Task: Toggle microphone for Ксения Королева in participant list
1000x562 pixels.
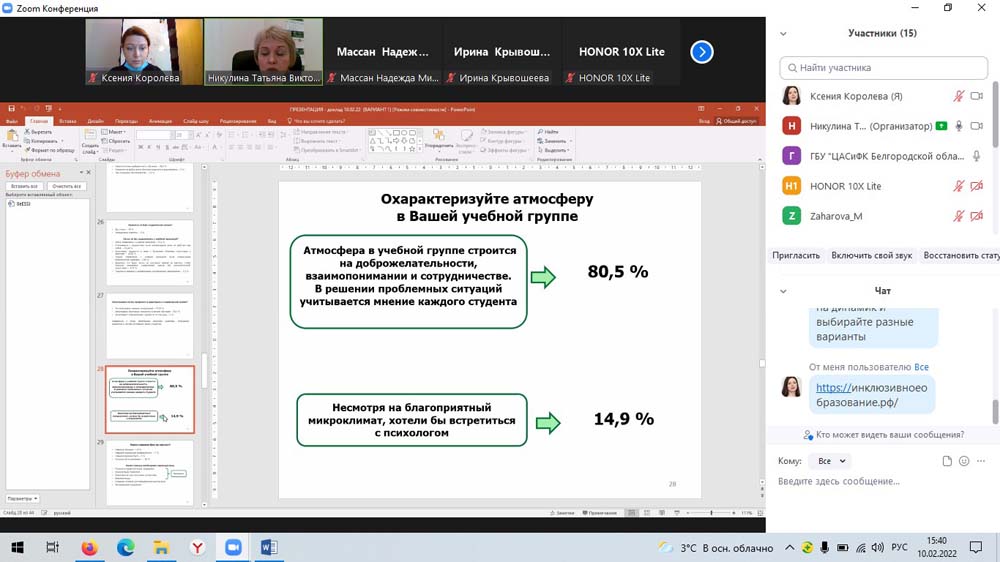Action: pyautogui.click(x=958, y=96)
